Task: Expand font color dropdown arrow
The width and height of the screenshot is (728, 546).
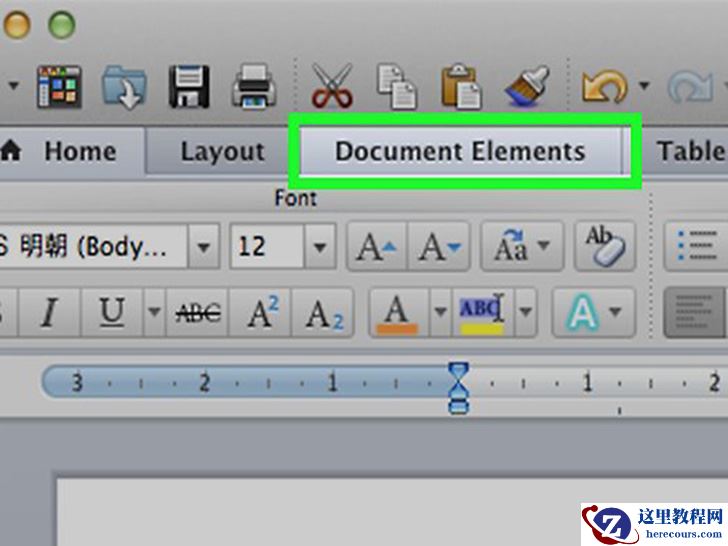Action: (441, 312)
